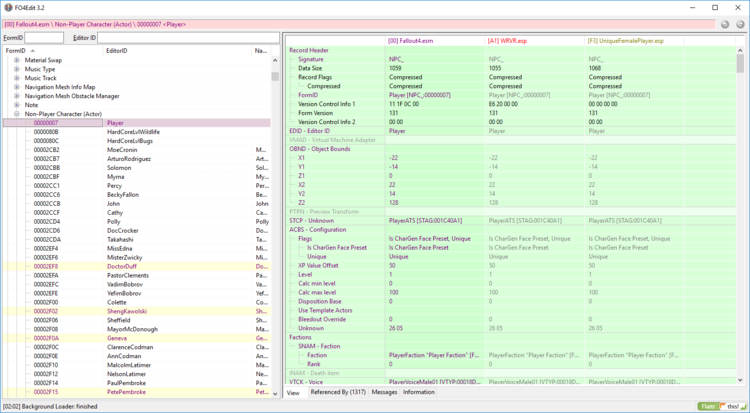Select the DocCrocker record
Screen dimensions: 750x413
coord(137,231)
